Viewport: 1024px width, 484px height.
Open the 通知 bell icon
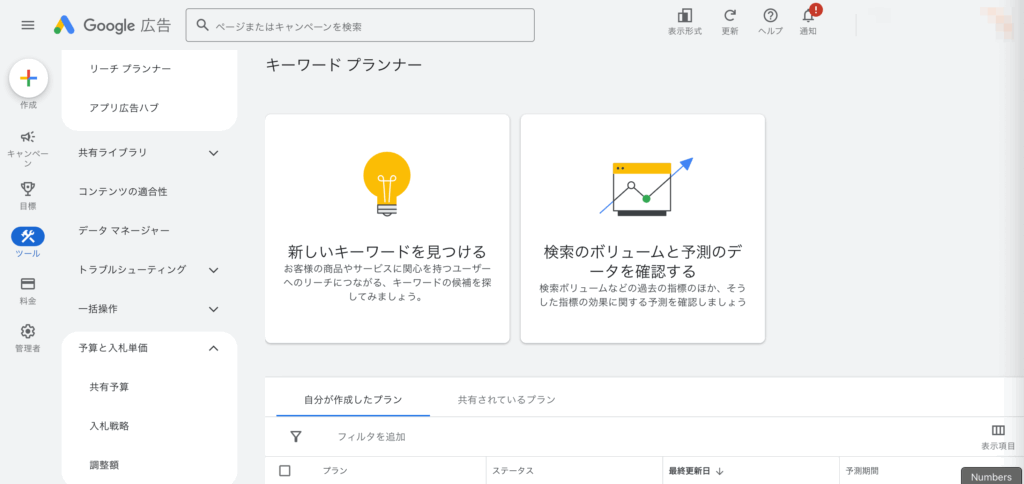point(808,16)
